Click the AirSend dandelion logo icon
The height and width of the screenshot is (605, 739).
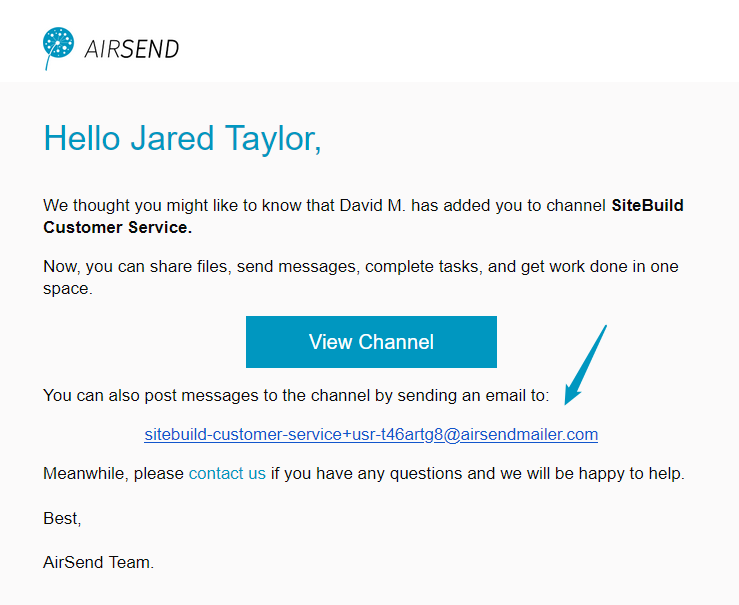click(58, 48)
